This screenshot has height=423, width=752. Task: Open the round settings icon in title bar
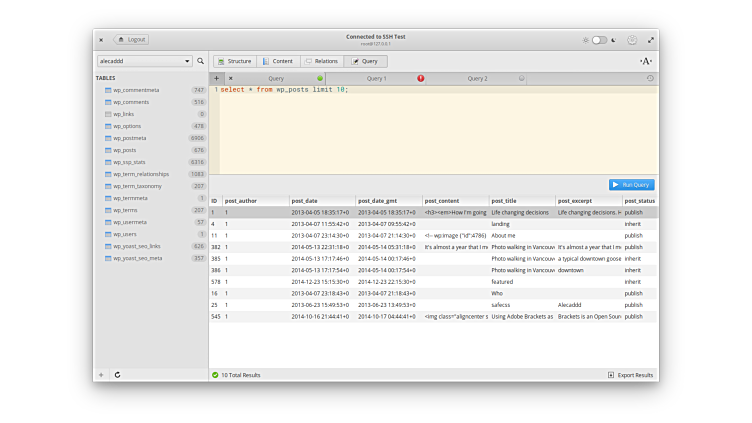(x=631, y=40)
